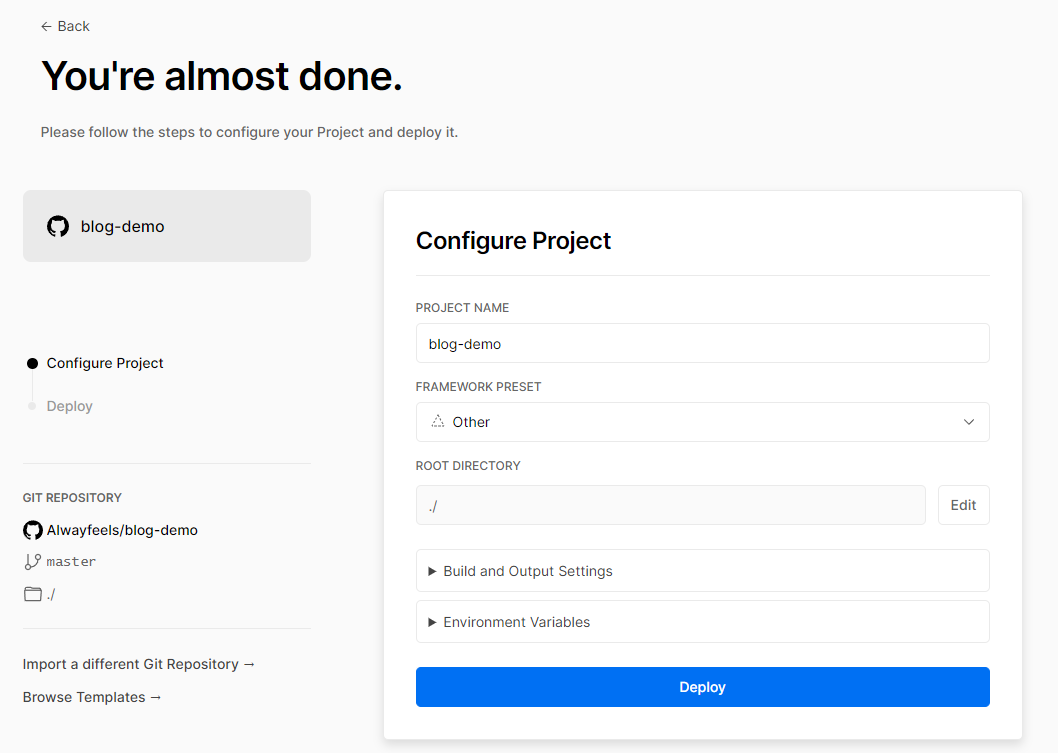The height and width of the screenshot is (753, 1058).
Task: Select the Configure Project step label
Action: coord(105,363)
